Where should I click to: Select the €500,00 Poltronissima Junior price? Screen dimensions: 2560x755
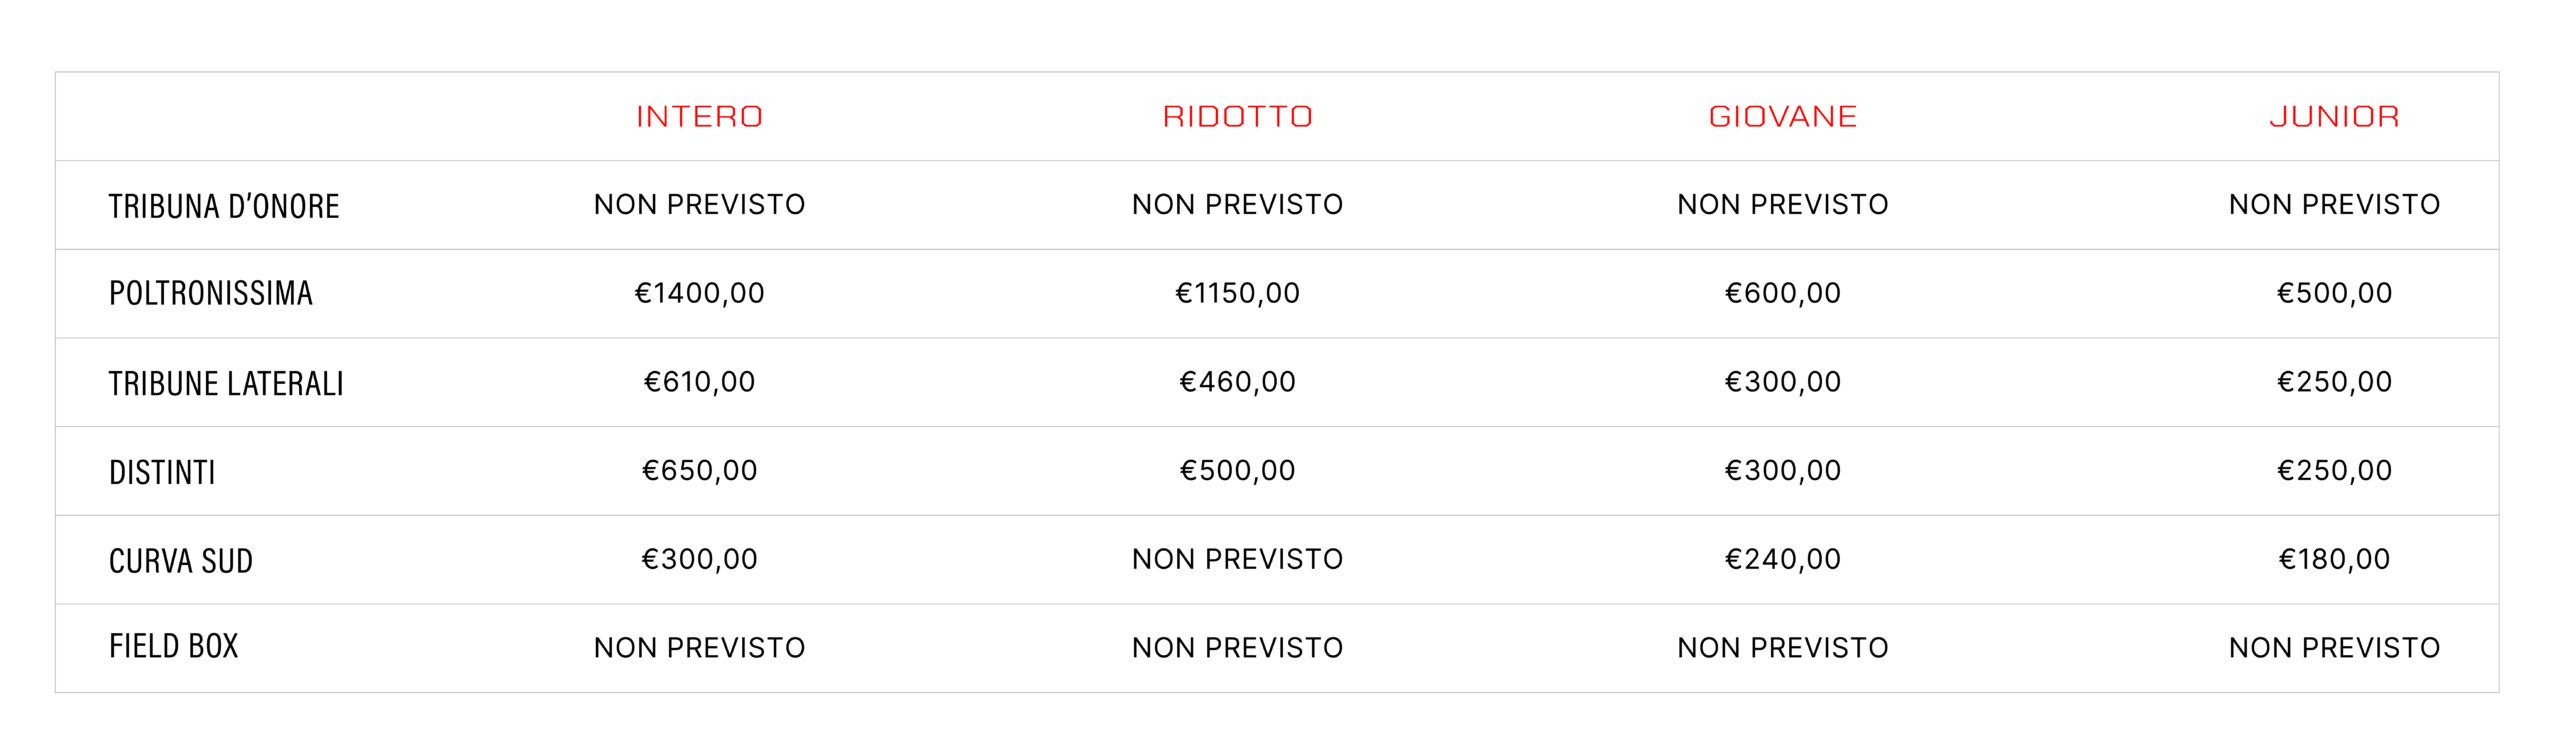[2334, 293]
